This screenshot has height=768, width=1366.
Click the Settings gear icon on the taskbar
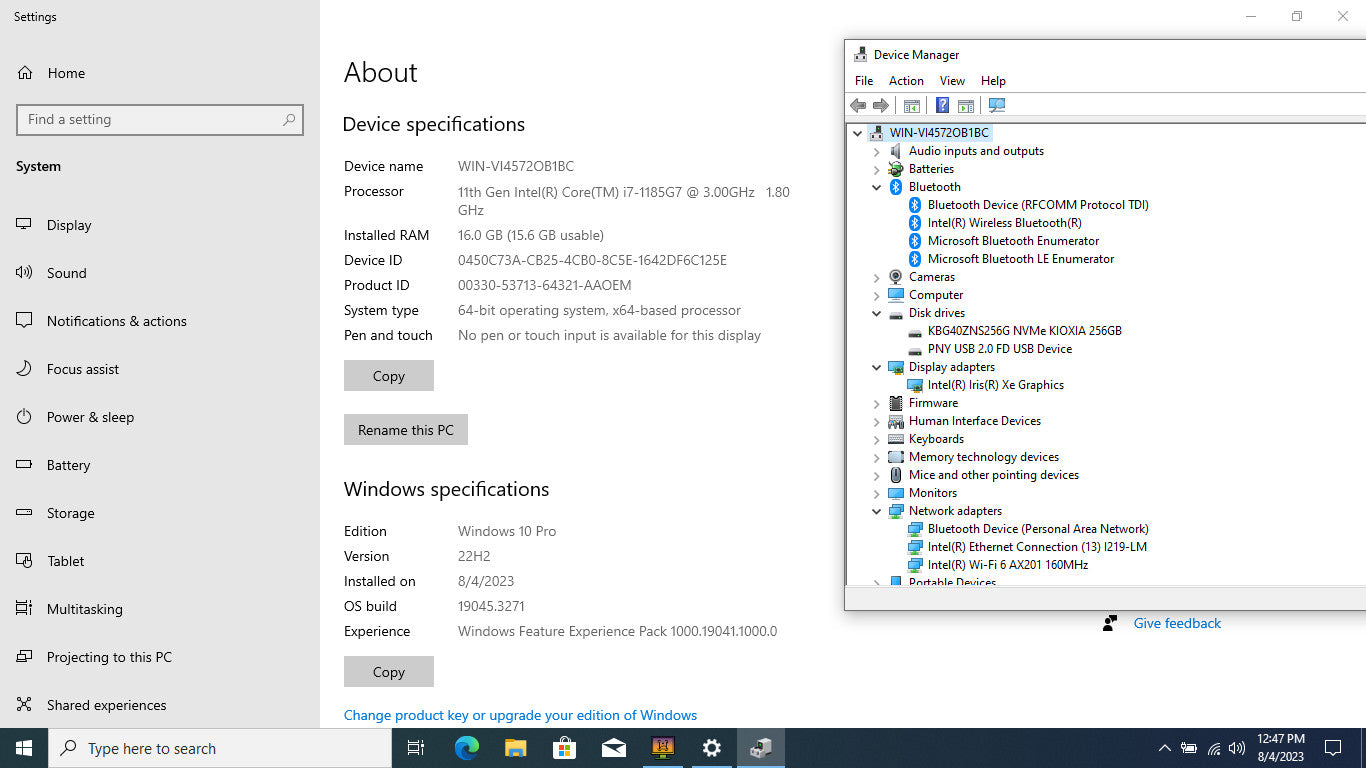pos(712,748)
